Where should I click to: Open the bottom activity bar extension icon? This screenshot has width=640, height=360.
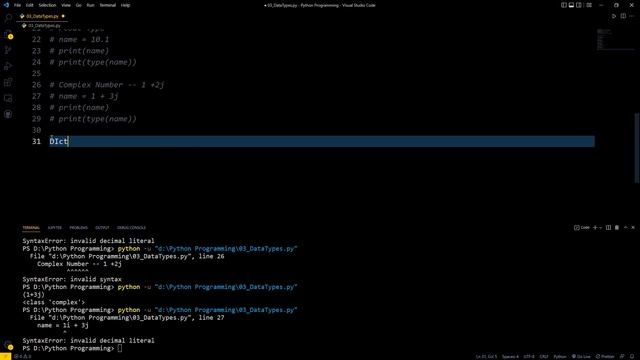[8, 114]
